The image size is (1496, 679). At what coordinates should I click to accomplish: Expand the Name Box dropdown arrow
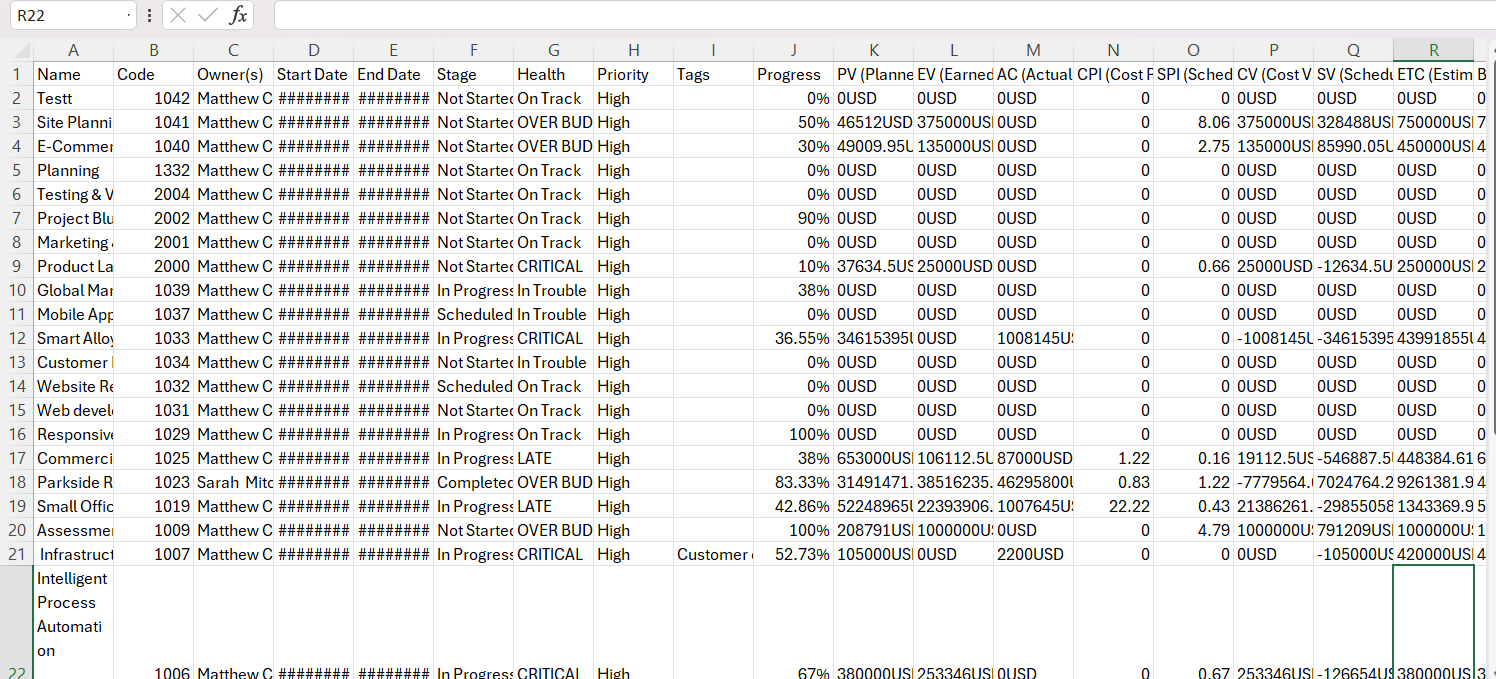(131, 16)
